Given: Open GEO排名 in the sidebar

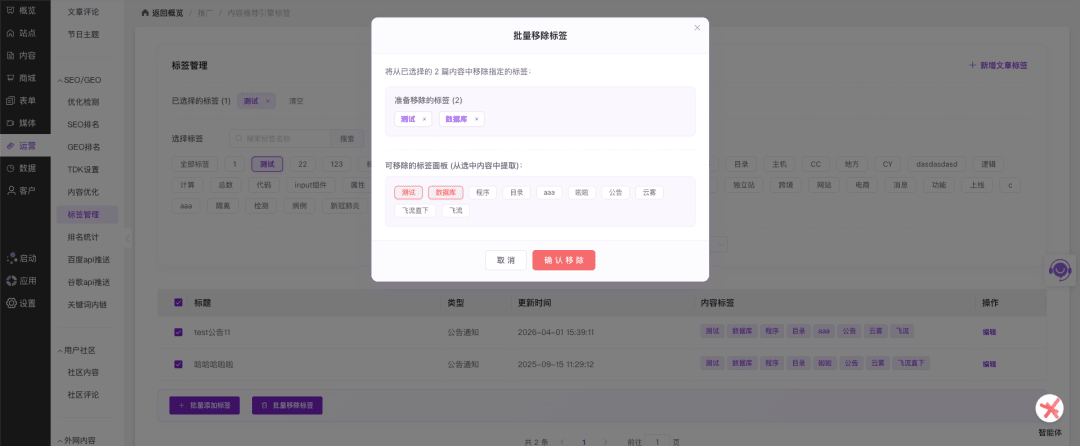Looking at the screenshot, I should [x=83, y=147].
